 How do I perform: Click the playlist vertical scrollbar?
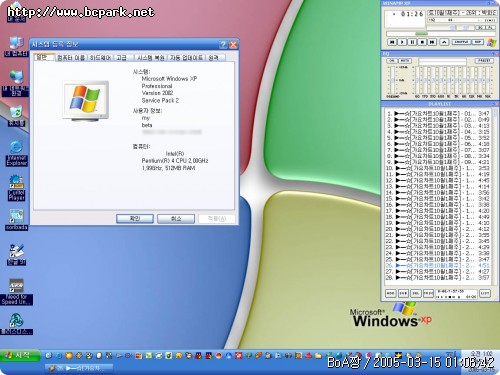click(494, 196)
